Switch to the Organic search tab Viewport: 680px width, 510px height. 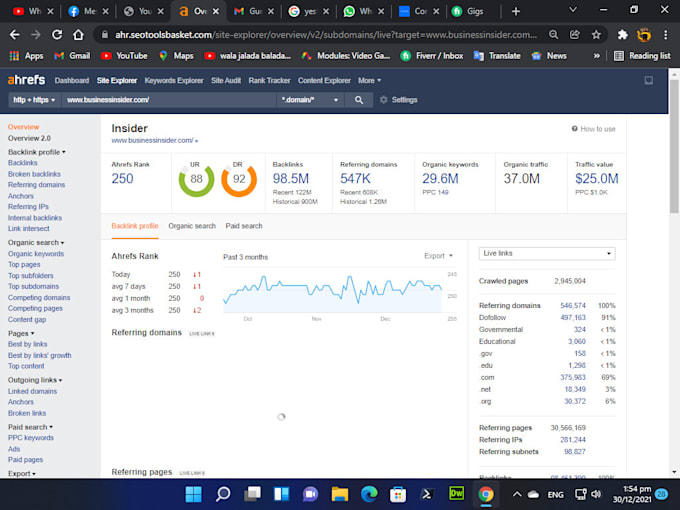(192, 226)
